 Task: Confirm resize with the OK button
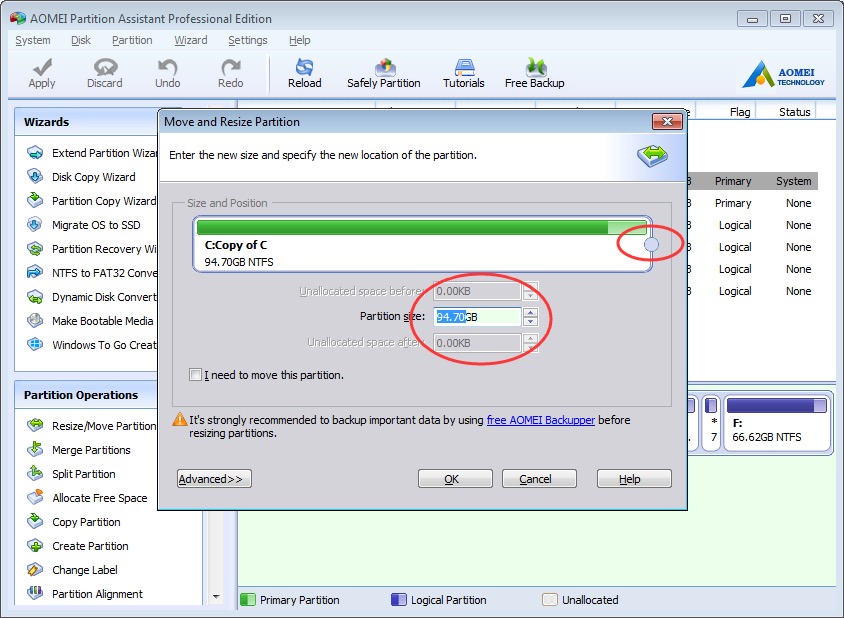(455, 479)
